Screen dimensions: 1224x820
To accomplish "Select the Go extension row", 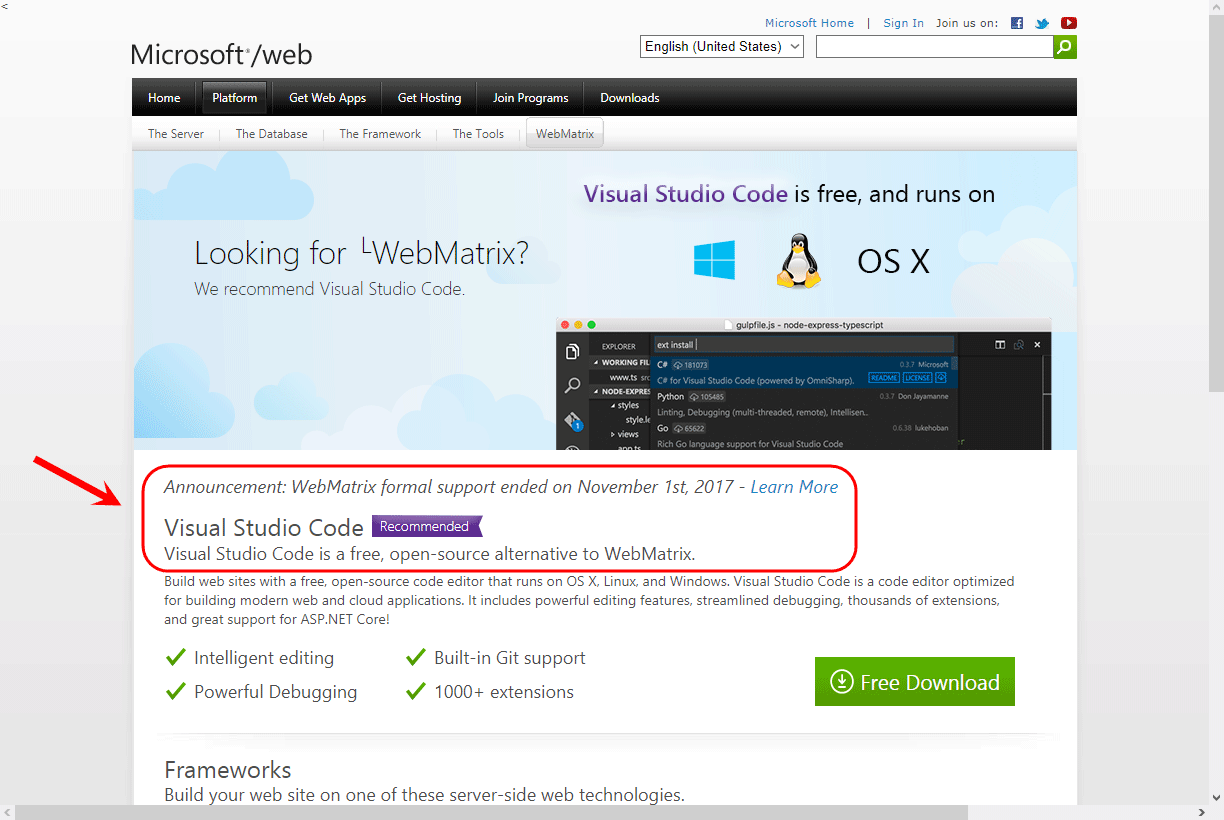I will click(803, 435).
